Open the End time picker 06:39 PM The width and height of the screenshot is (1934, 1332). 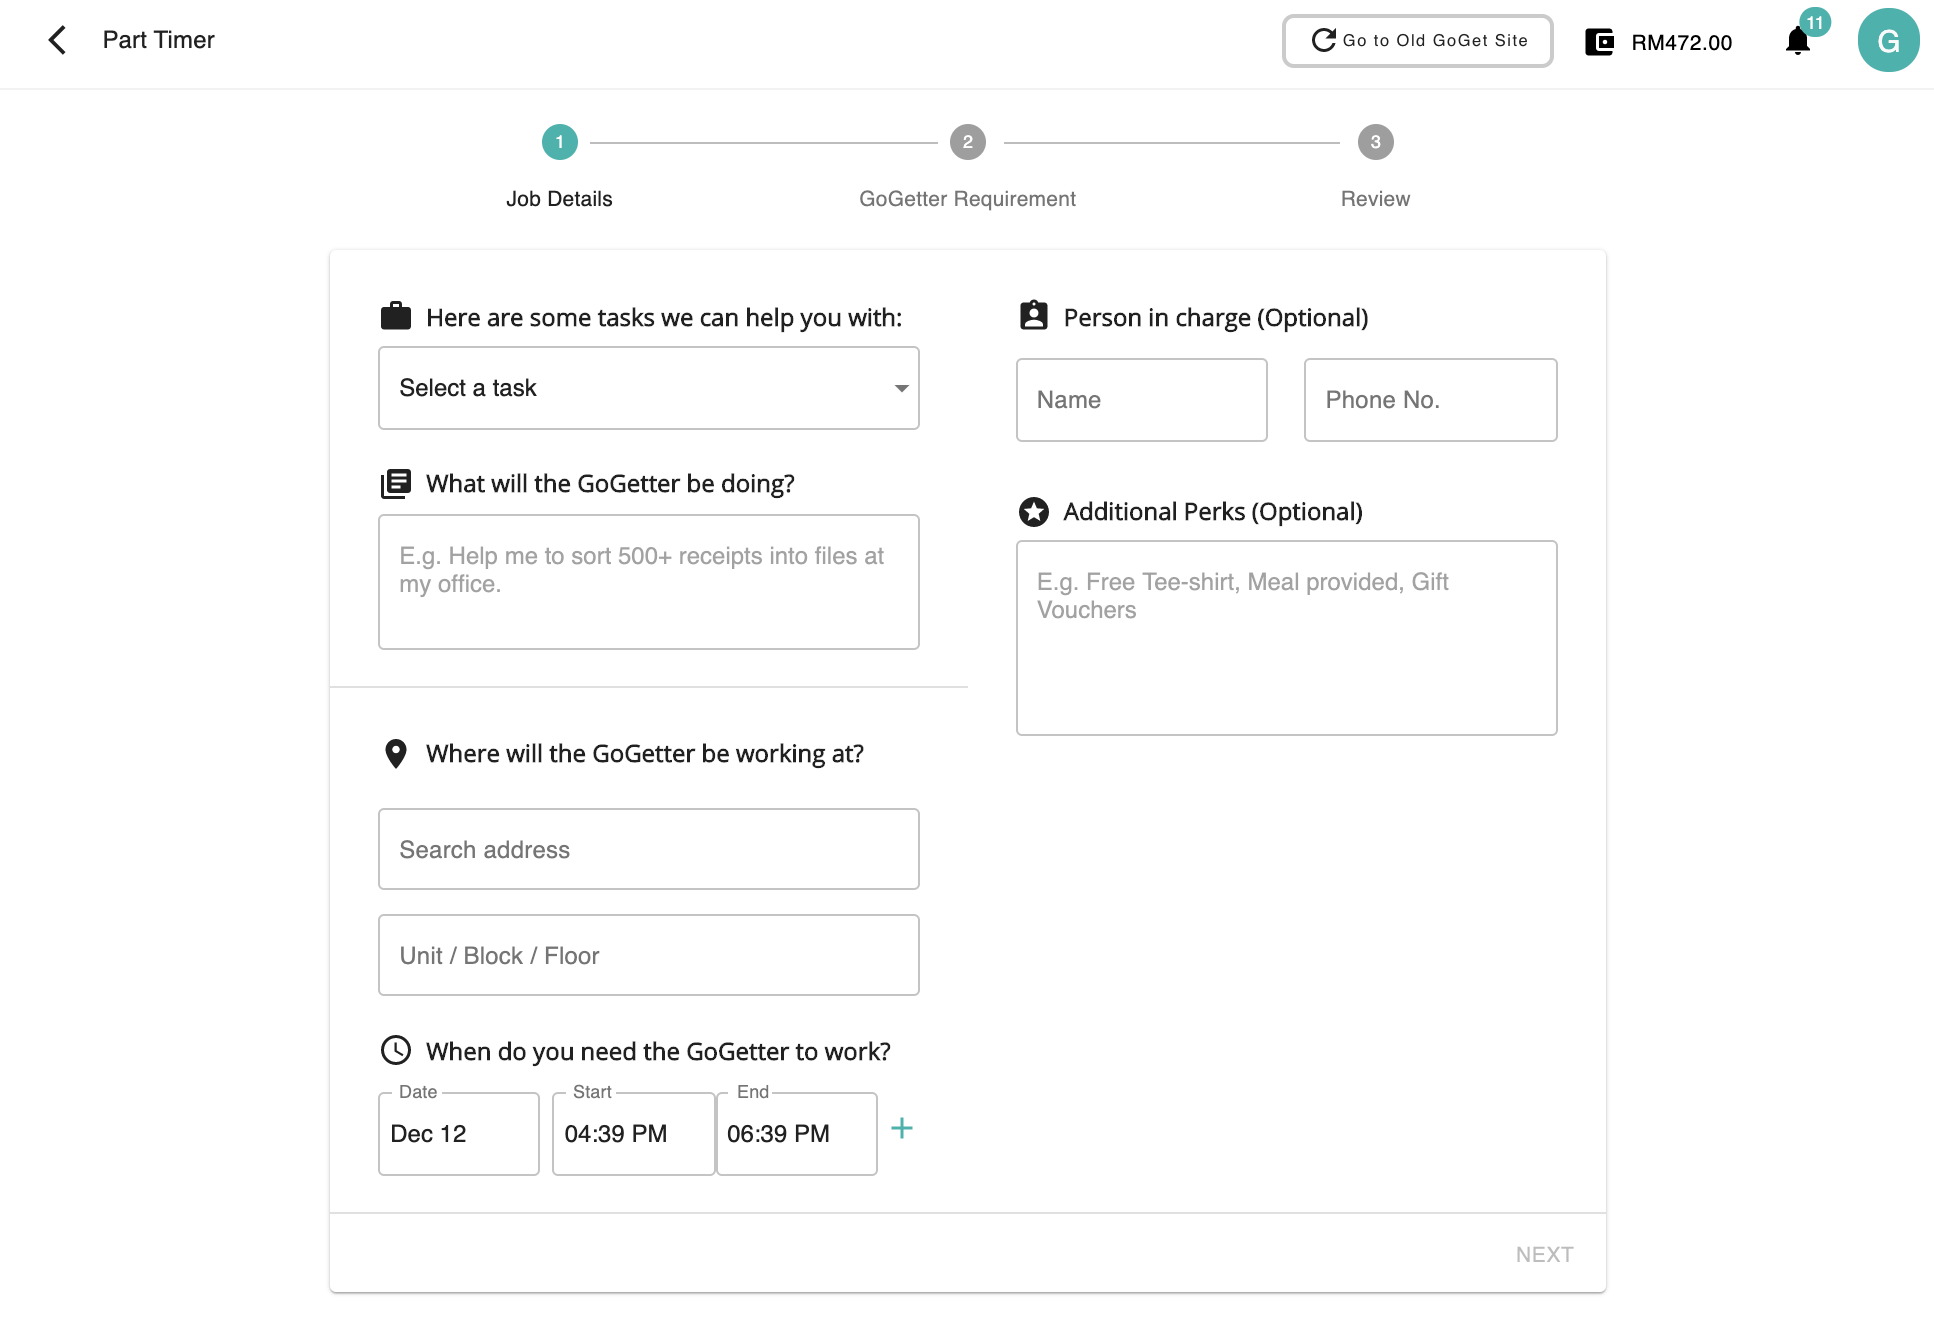[796, 1134]
